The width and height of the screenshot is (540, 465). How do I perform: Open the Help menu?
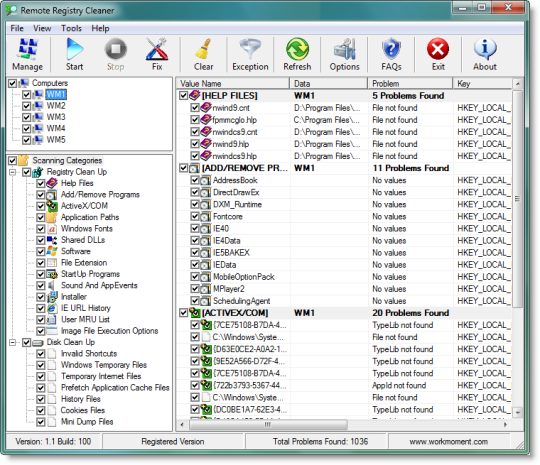tap(100, 28)
